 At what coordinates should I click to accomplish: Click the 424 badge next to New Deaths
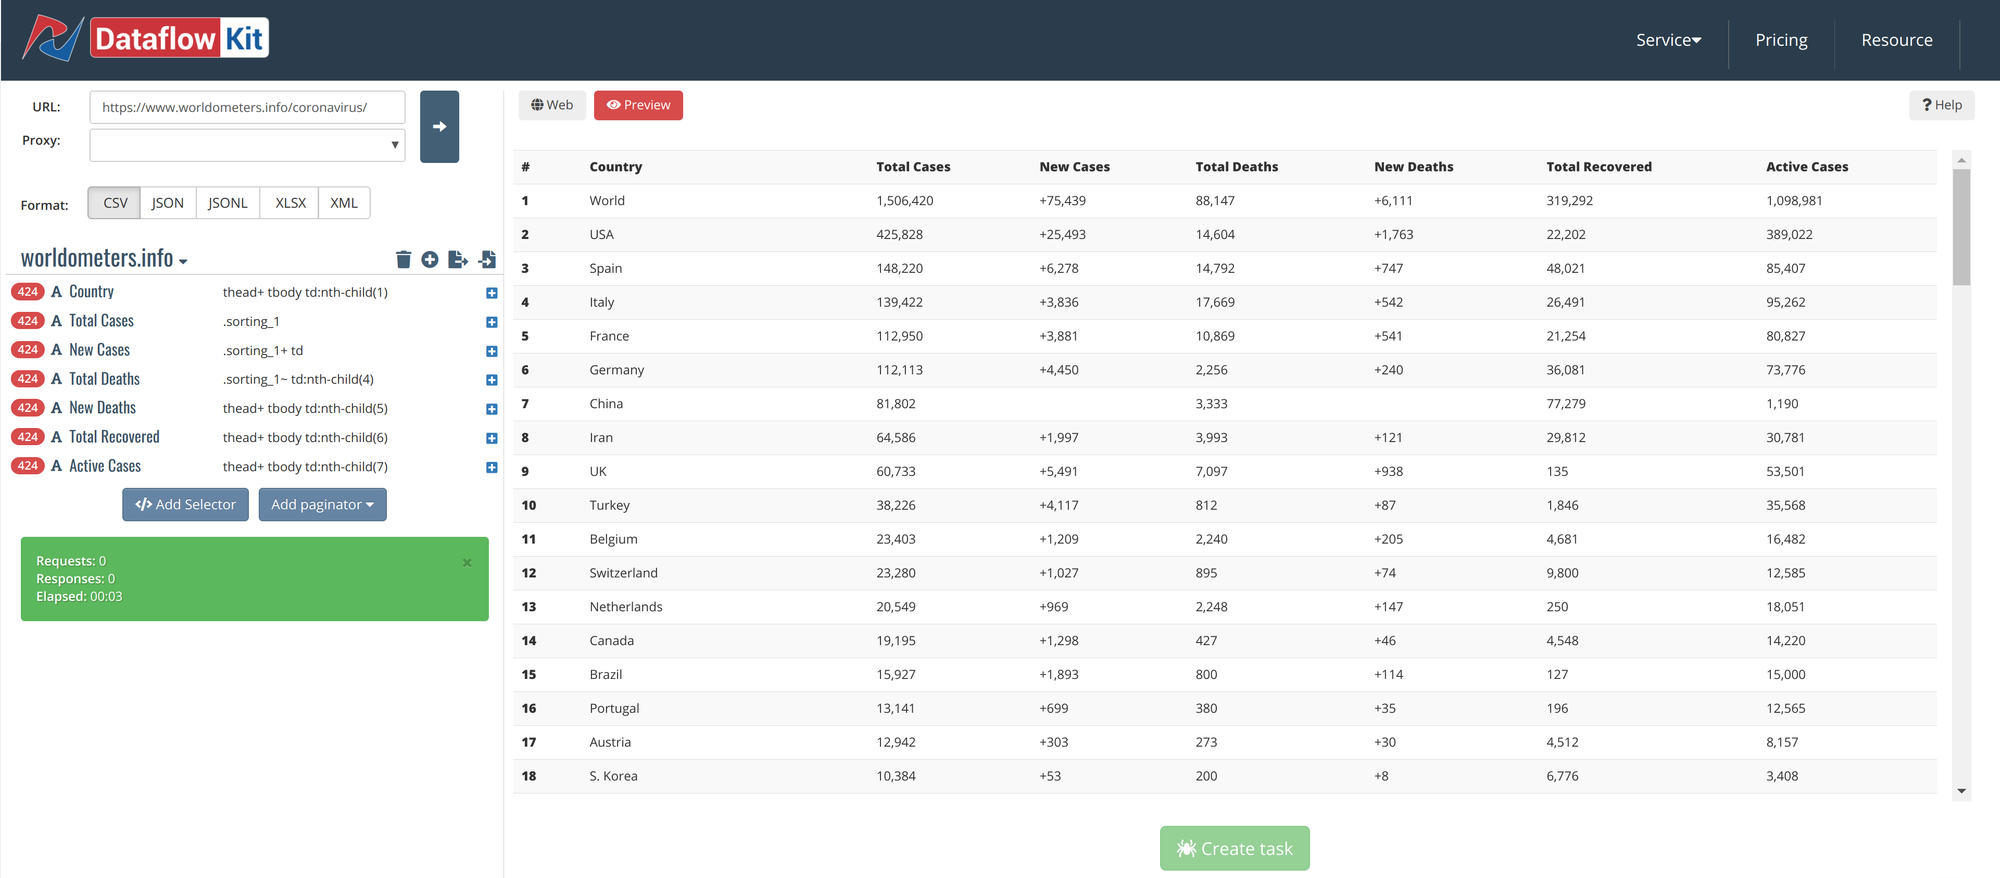click(x=28, y=408)
